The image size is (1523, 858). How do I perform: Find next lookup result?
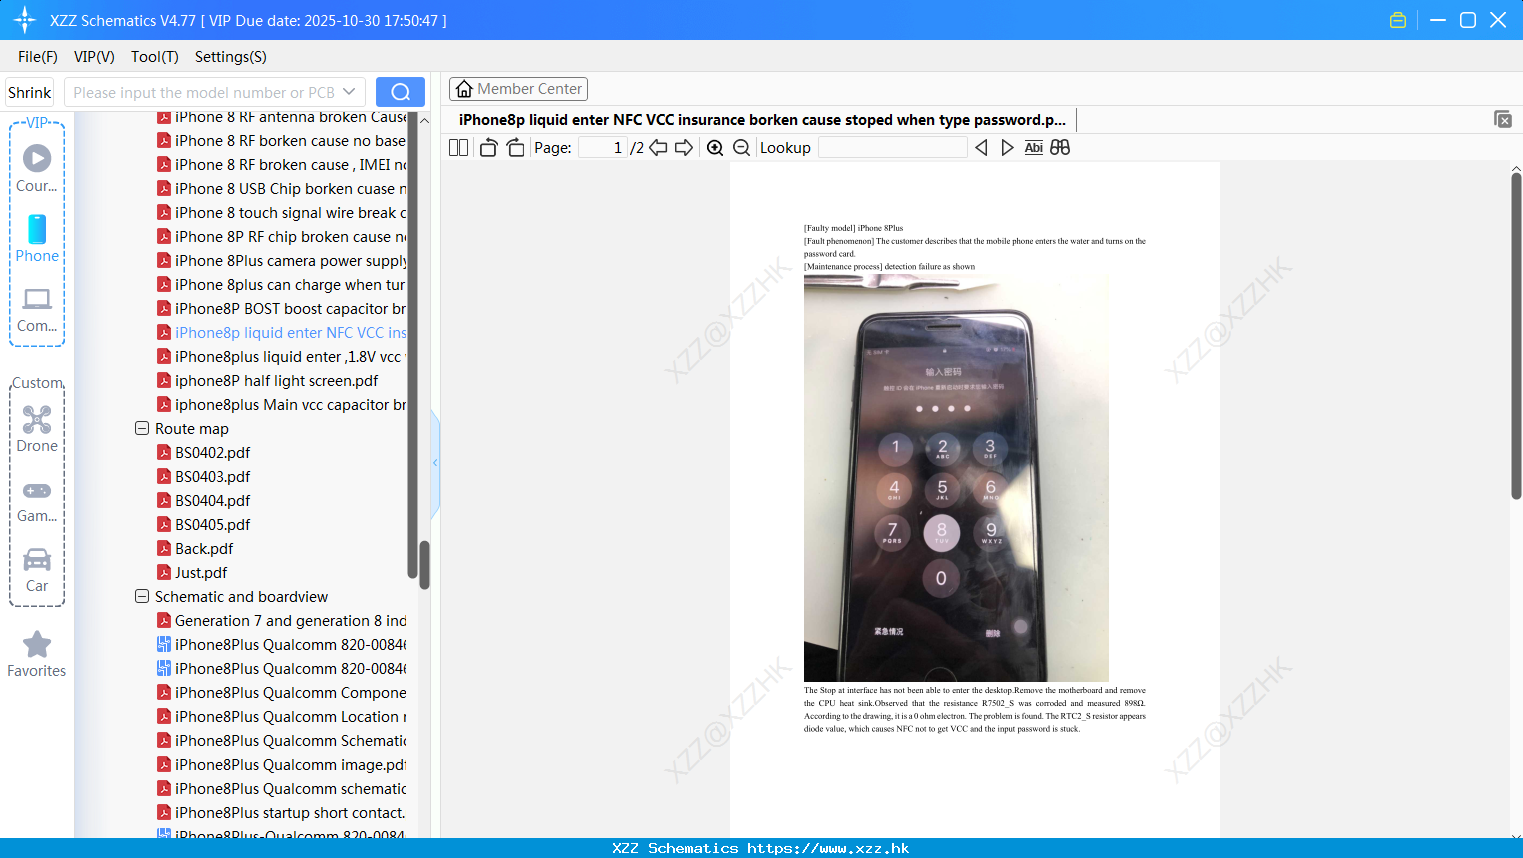(1007, 148)
